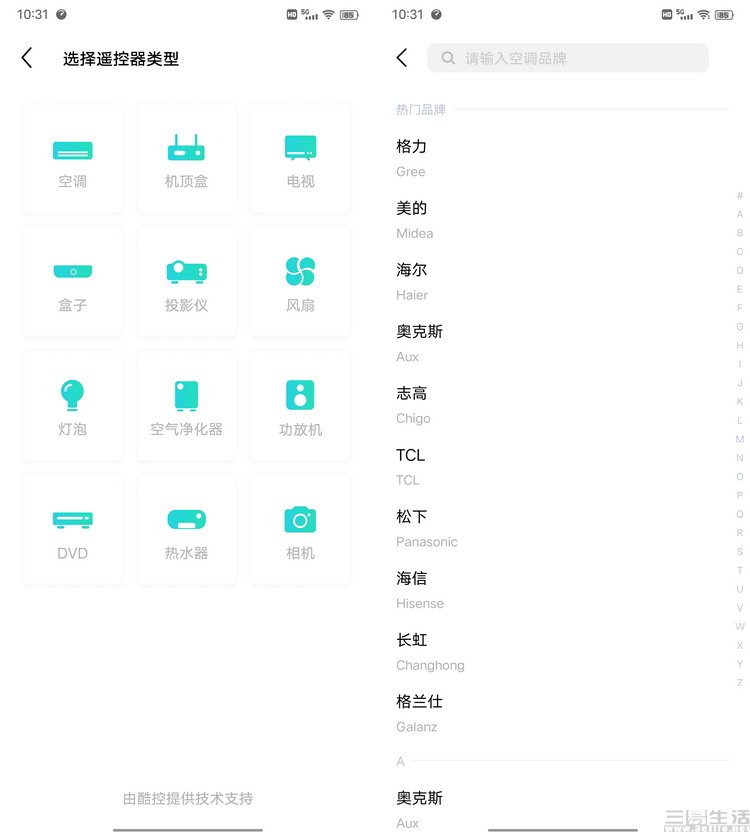Choose the fan (风扇) remote icon
The height and width of the screenshot is (833, 750).
coord(300,282)
